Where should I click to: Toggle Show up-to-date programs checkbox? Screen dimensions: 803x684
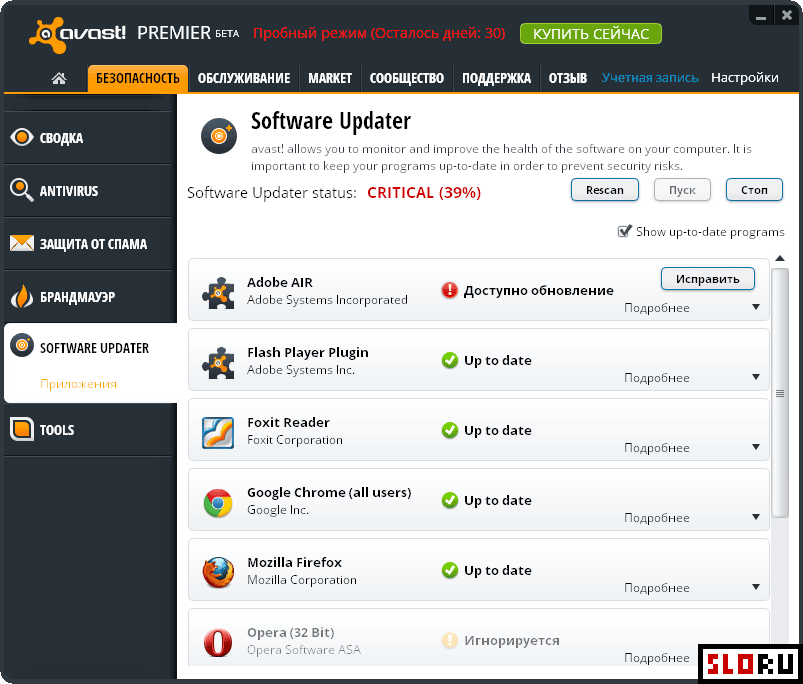click(624, 231)
